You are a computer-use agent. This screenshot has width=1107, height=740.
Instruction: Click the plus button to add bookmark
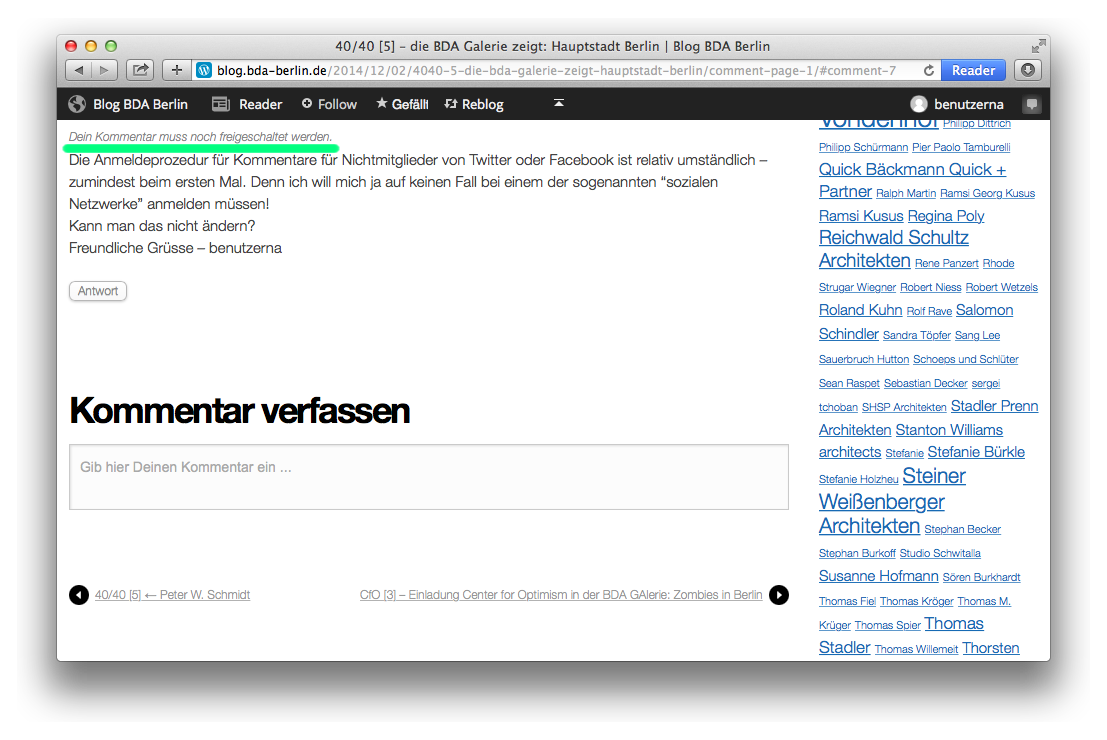point(176,70)
